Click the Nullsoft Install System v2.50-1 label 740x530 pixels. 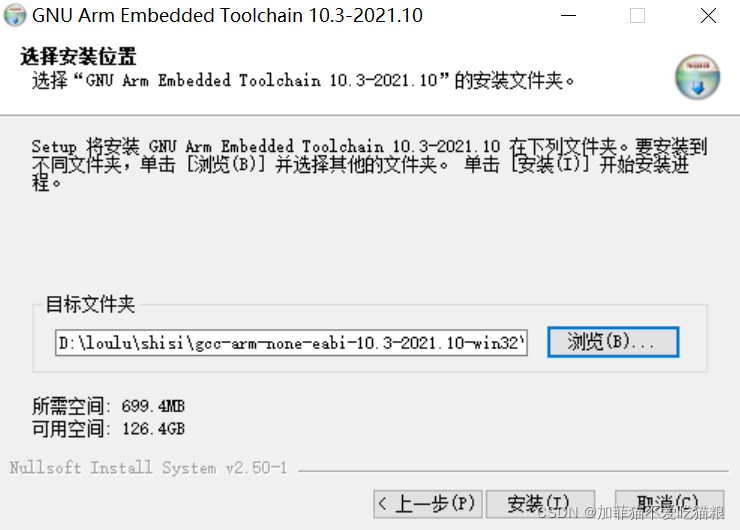(x=148, y=468)
